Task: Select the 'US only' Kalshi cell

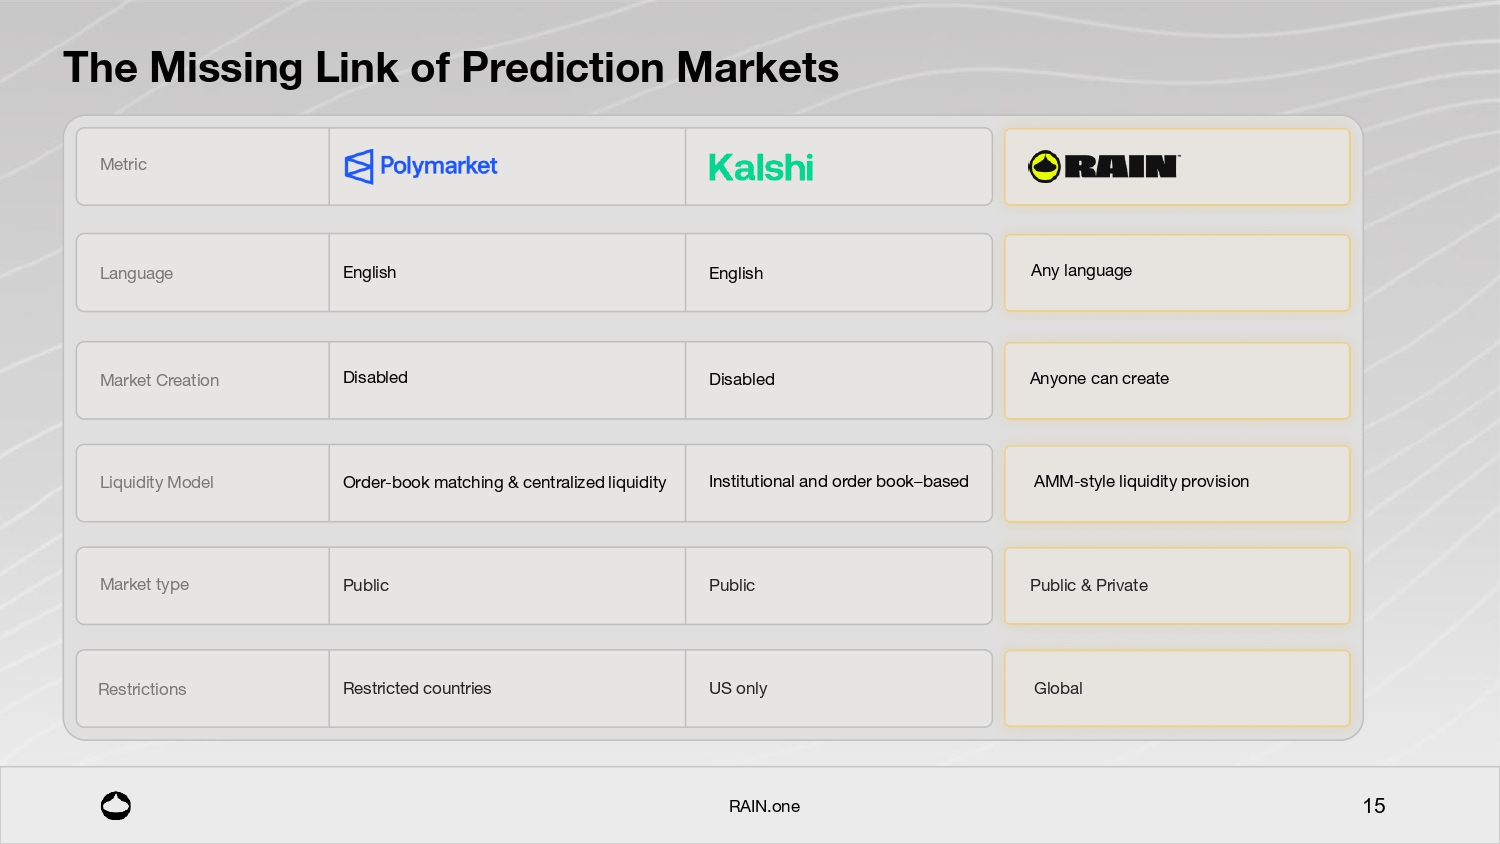Action: (738, 689)
